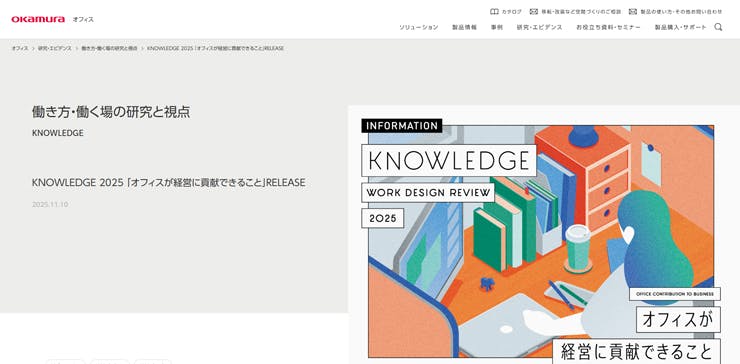Go to 研究・エビデンス in the breadcrumb
This screenshot has width=740, height=364.
[55, 48]
